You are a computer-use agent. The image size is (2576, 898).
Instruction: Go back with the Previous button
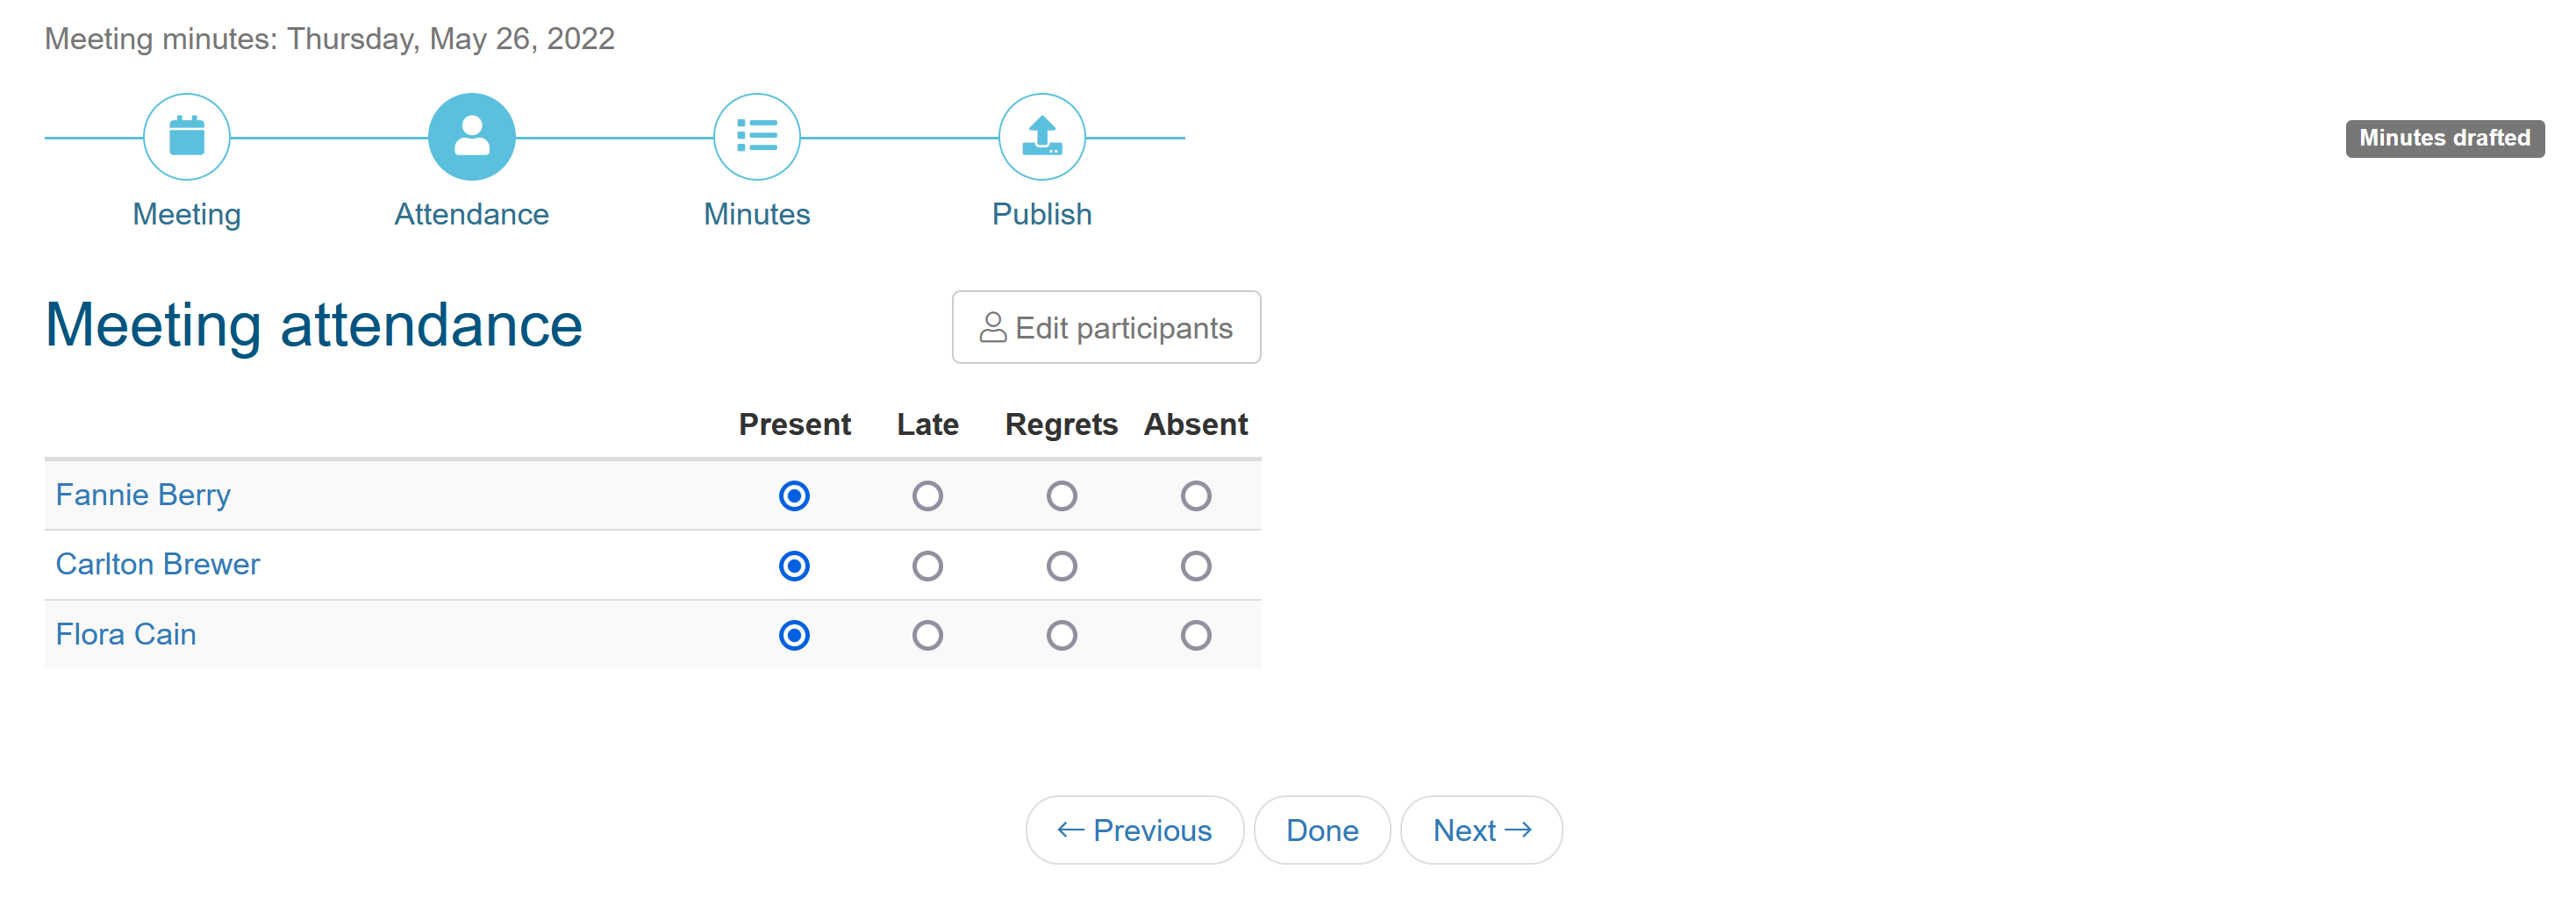click(x=1134, y=830)
